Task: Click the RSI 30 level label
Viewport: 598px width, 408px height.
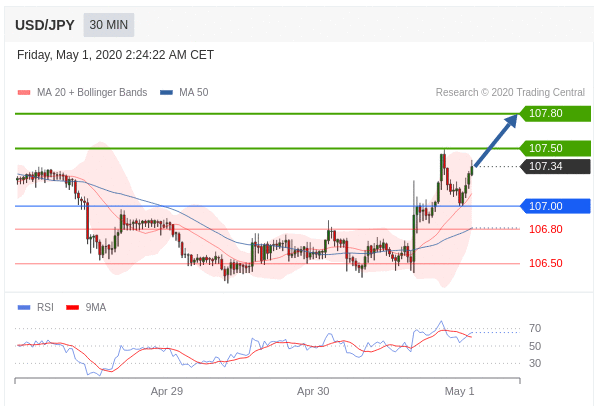Action: pos(535,363)
